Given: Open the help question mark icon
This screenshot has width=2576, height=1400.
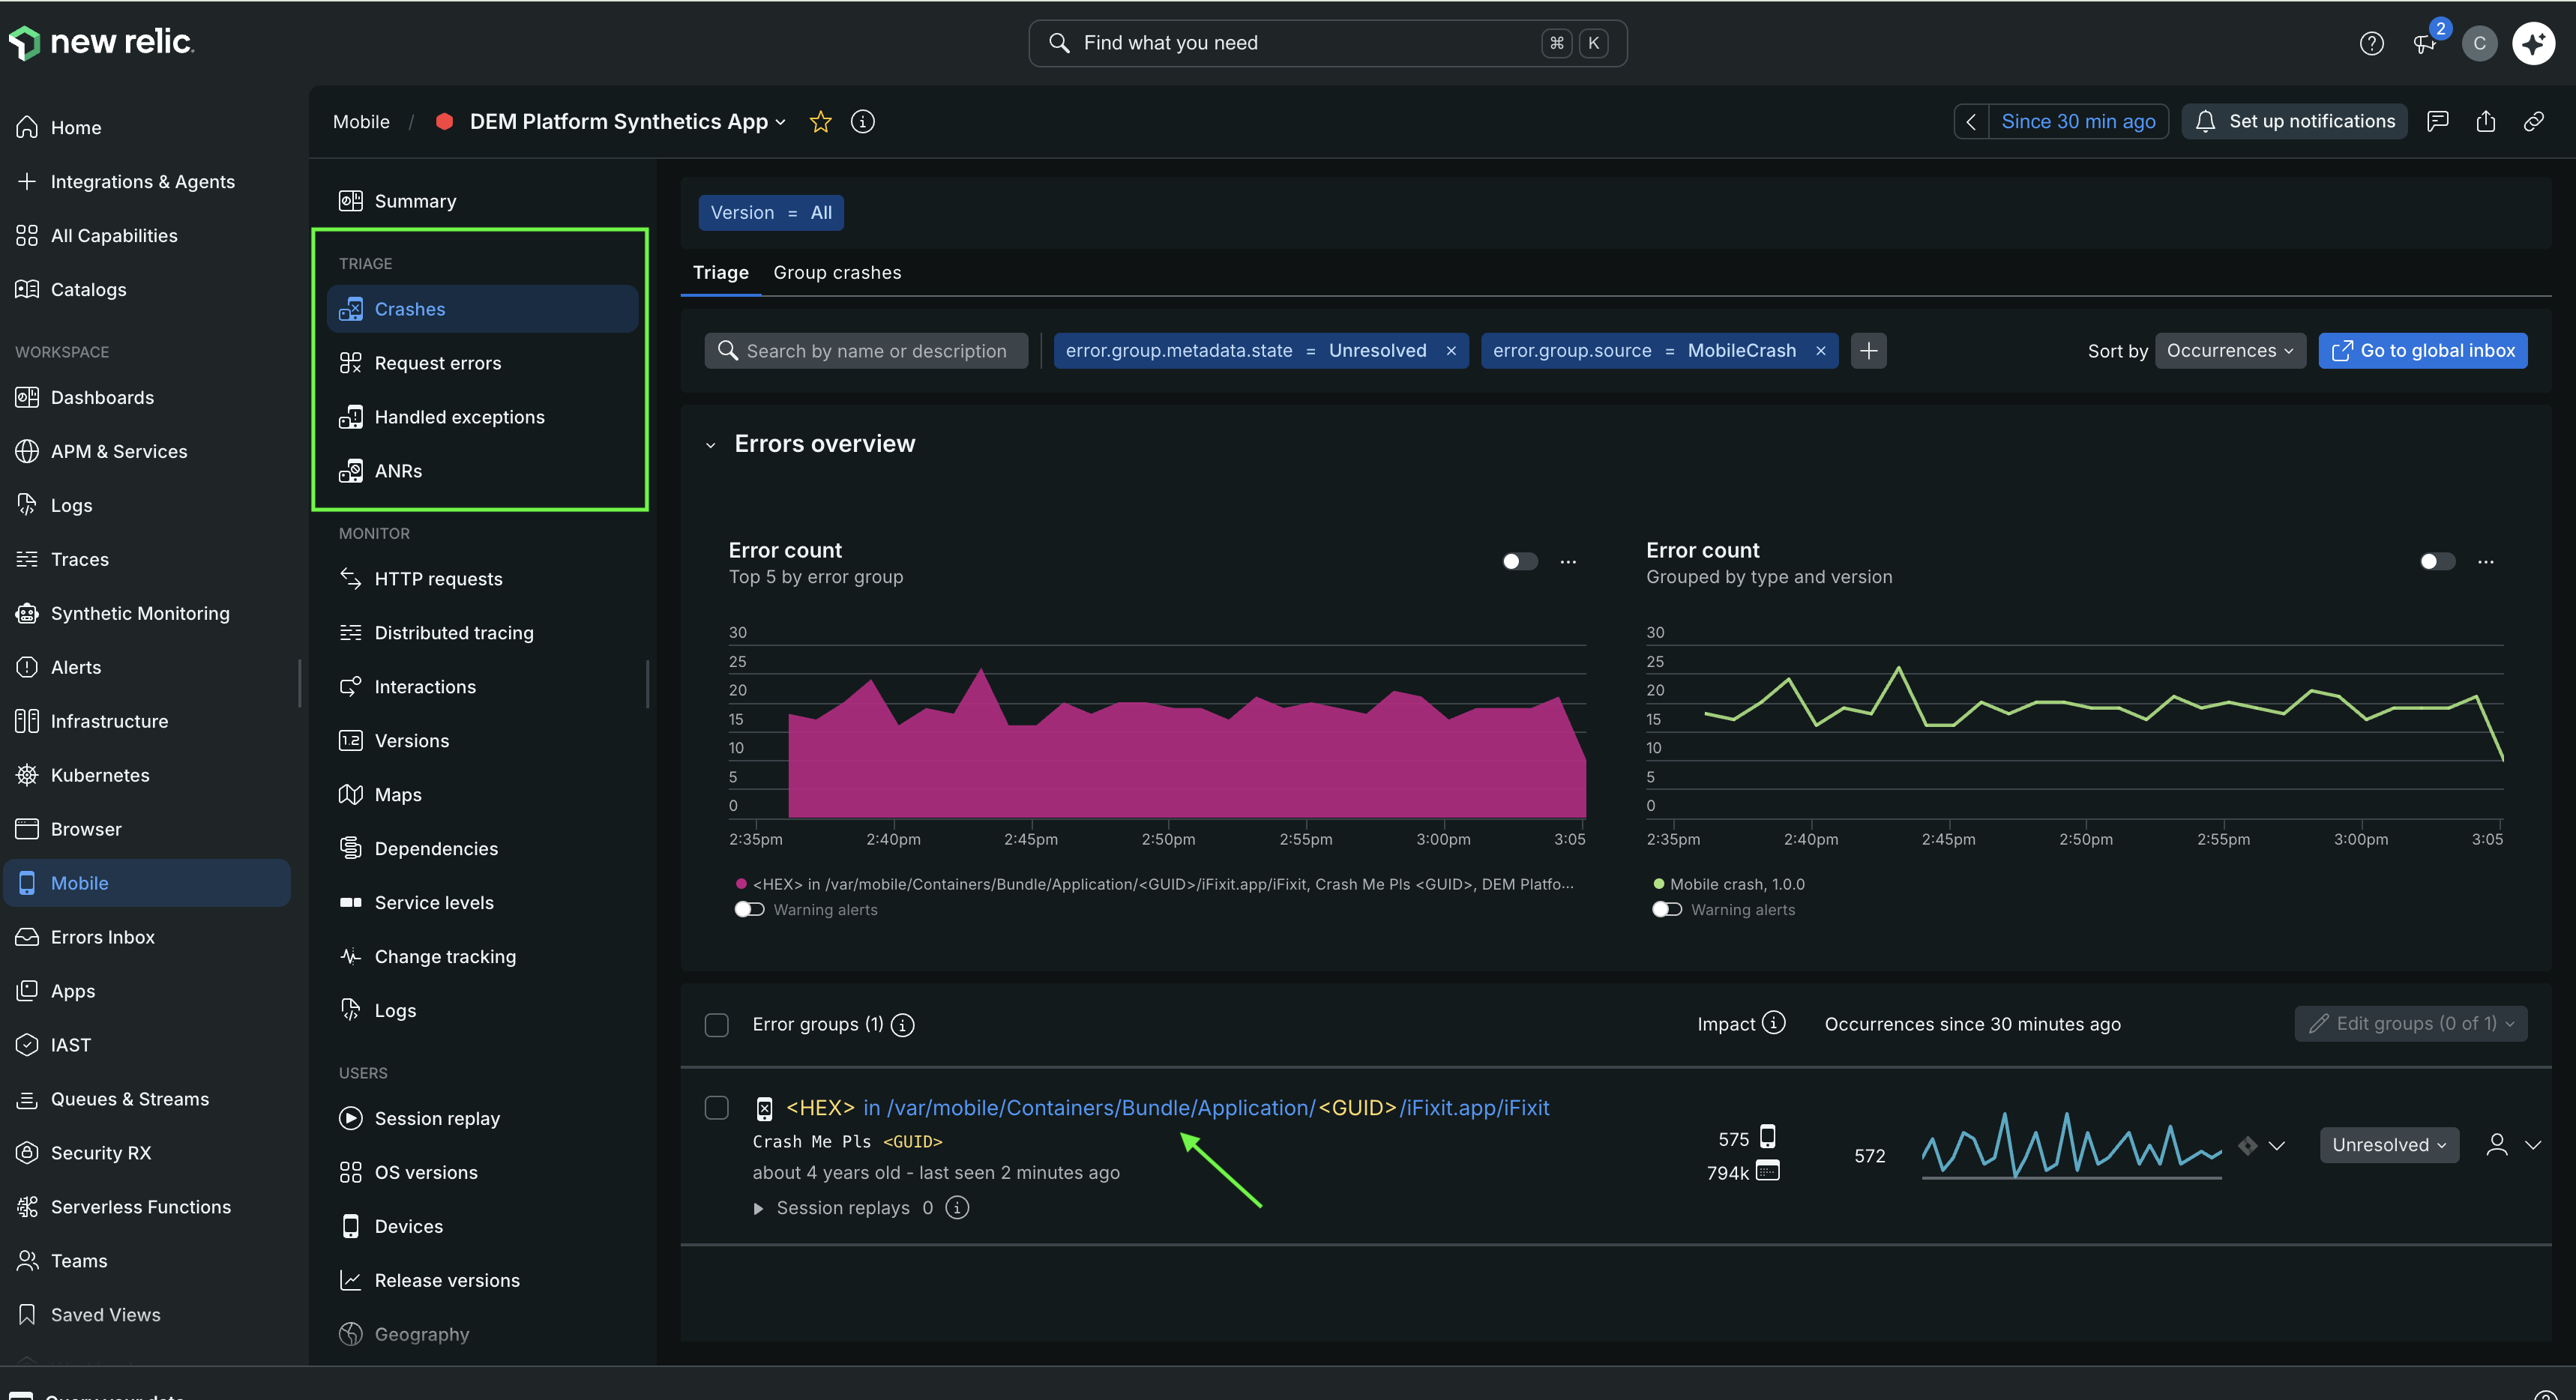Looking at the screenshot, I should (x=2371, y=43).
